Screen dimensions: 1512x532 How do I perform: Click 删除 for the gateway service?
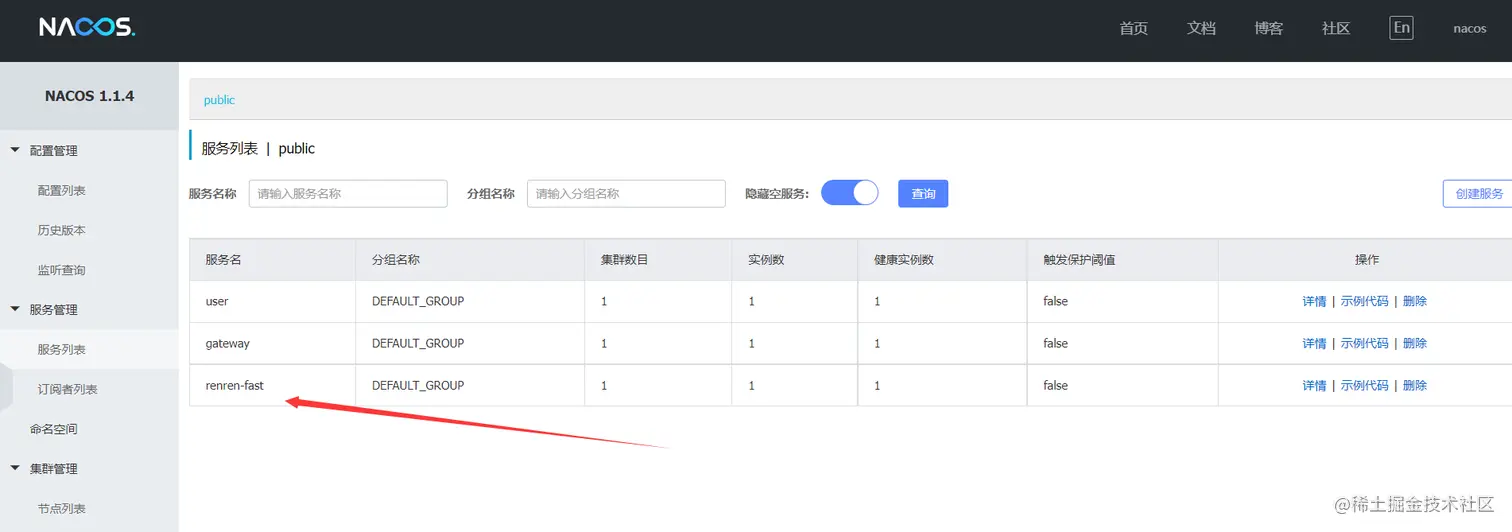[x=1415, y=343]
